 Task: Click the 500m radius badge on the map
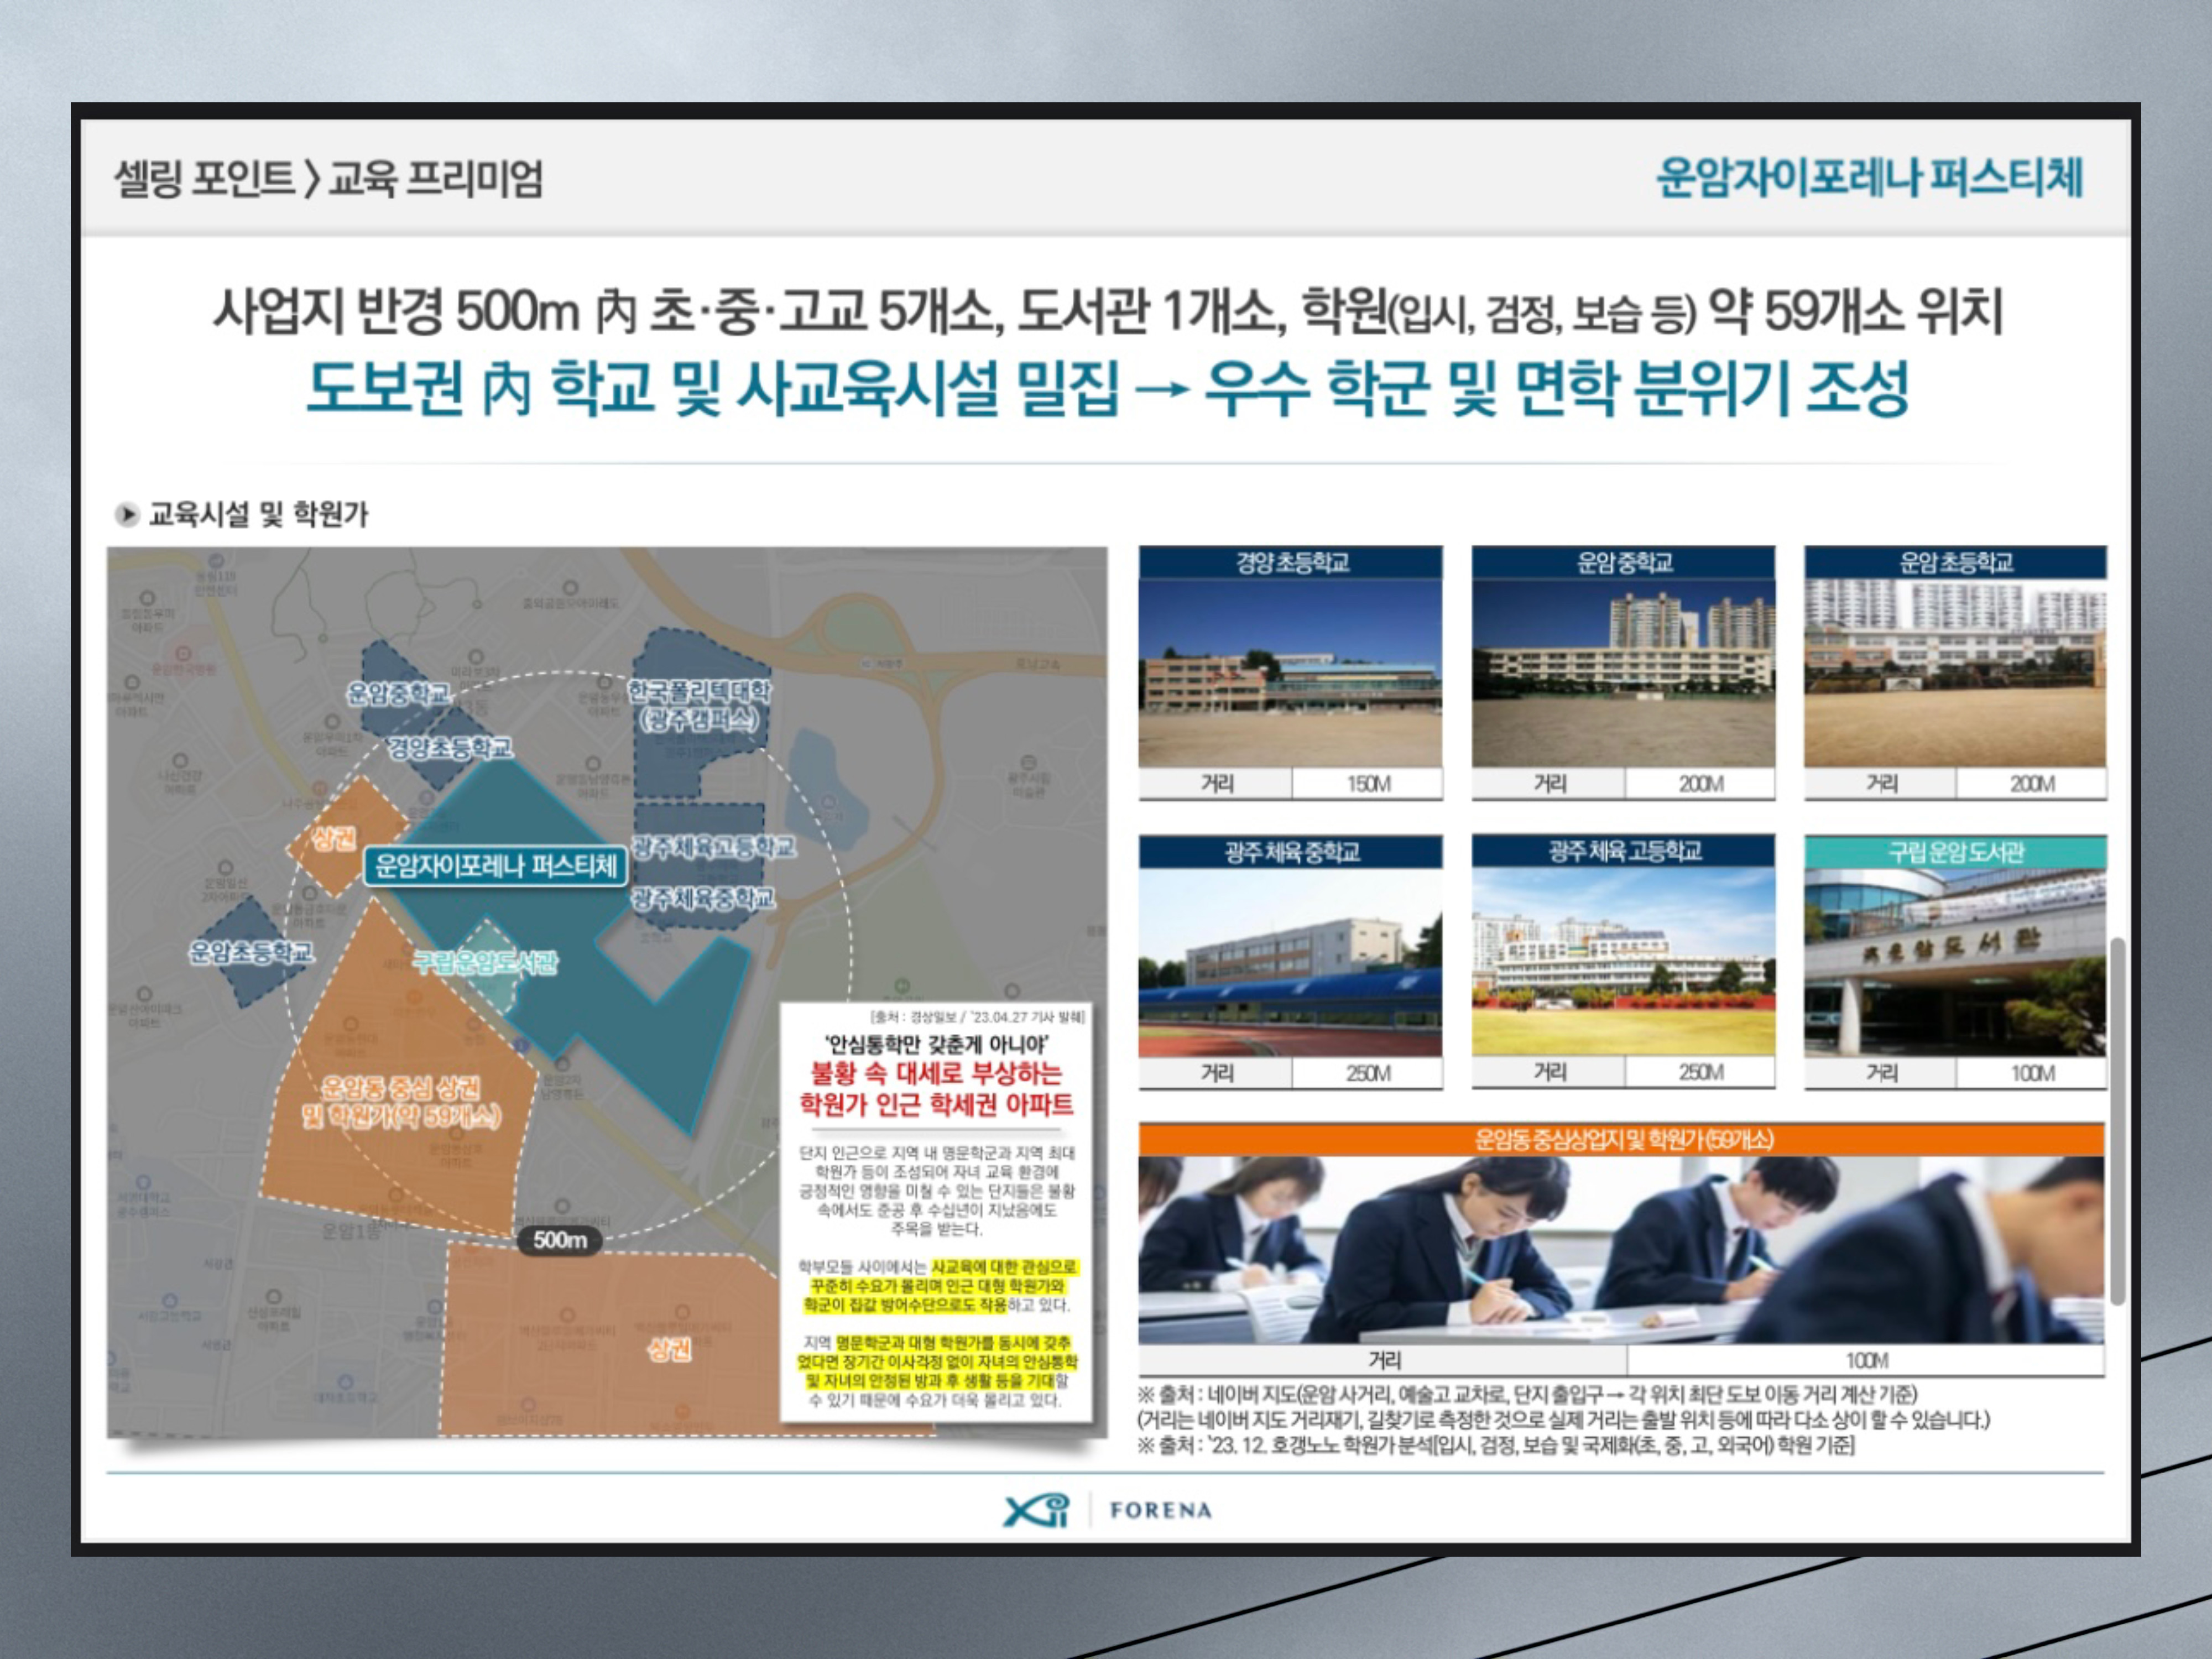coord(559,1240)
